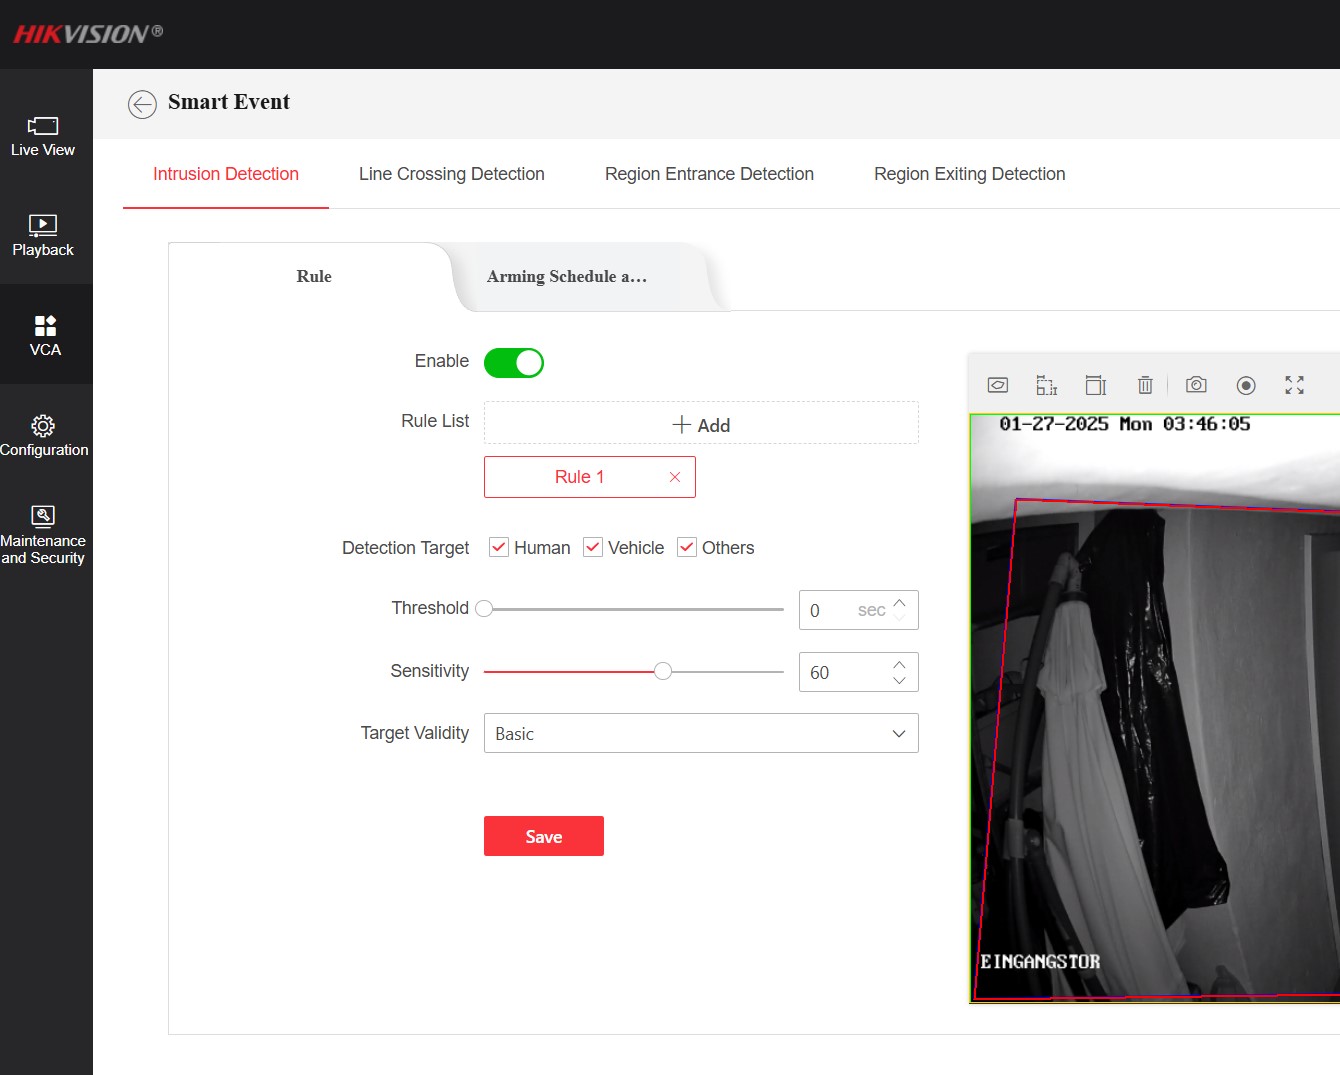Select the maximum target size icon
The height and width of the screenshot is (1075, 1340).
(x=1096, y=385)
